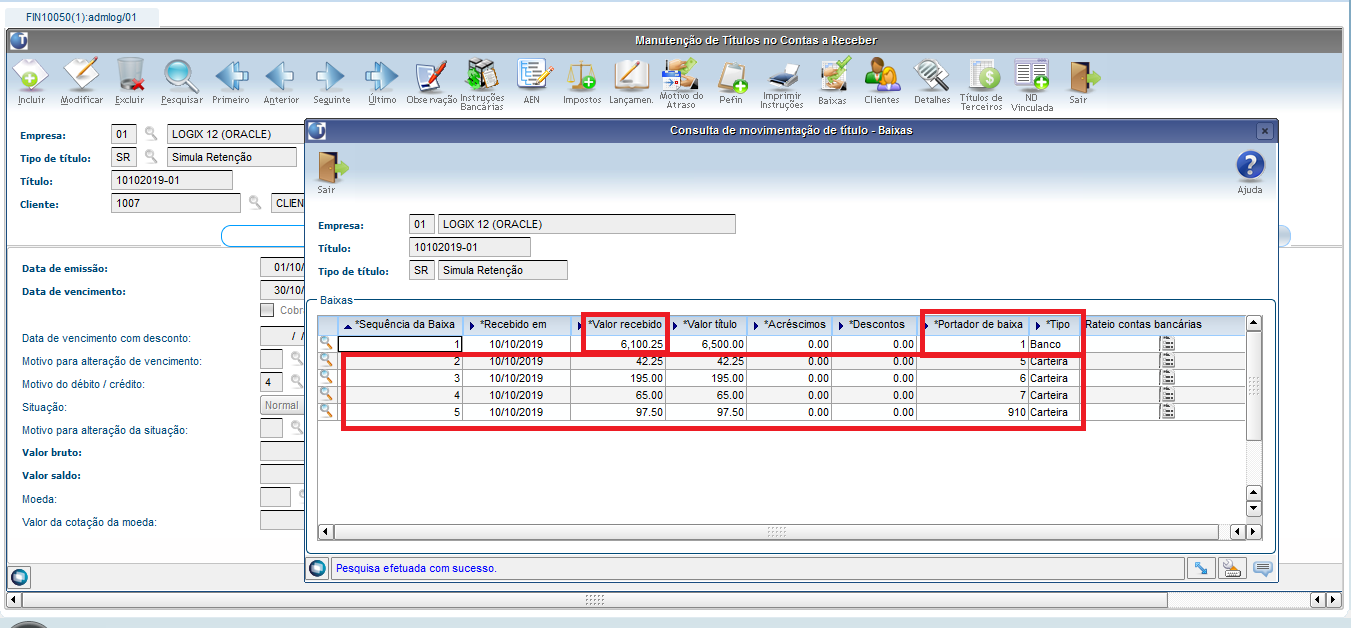Sort by Valor recebido column header
This screenshot has width=1351, height=628.
tap(620, 325)
